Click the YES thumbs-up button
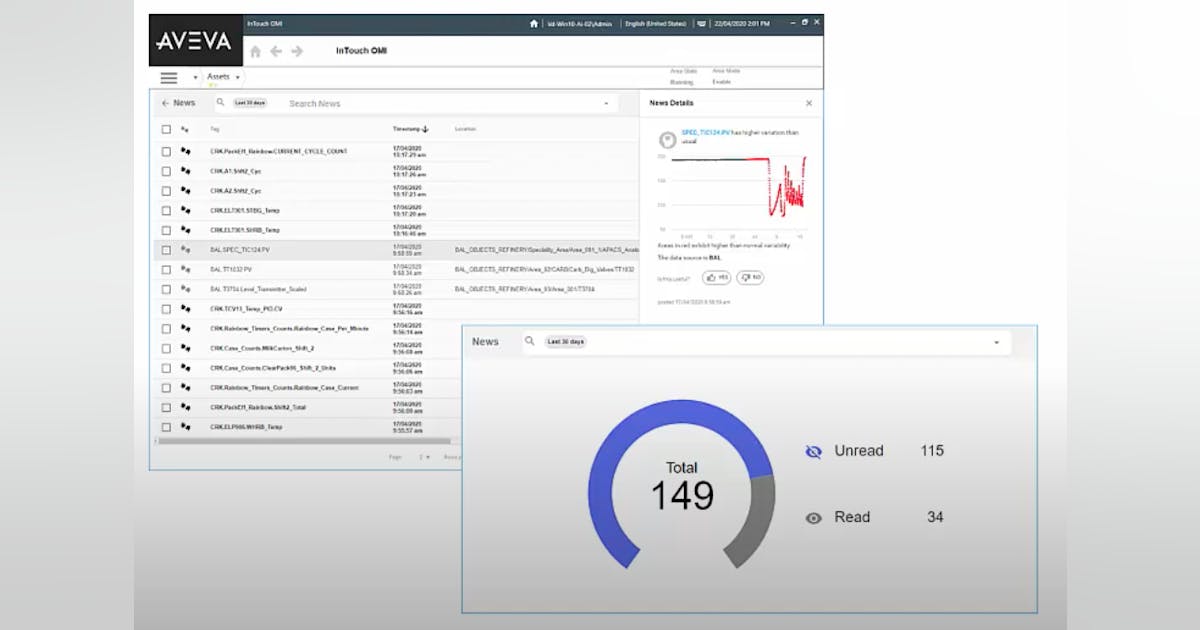 [x=716, y=277]
